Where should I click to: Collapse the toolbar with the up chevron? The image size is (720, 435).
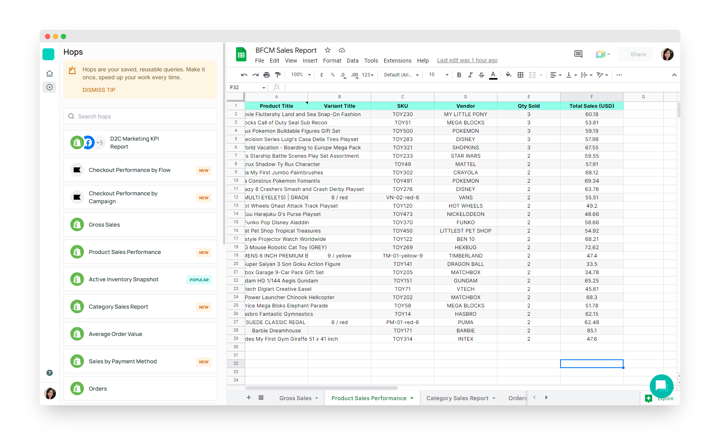(x=674, y=75)
